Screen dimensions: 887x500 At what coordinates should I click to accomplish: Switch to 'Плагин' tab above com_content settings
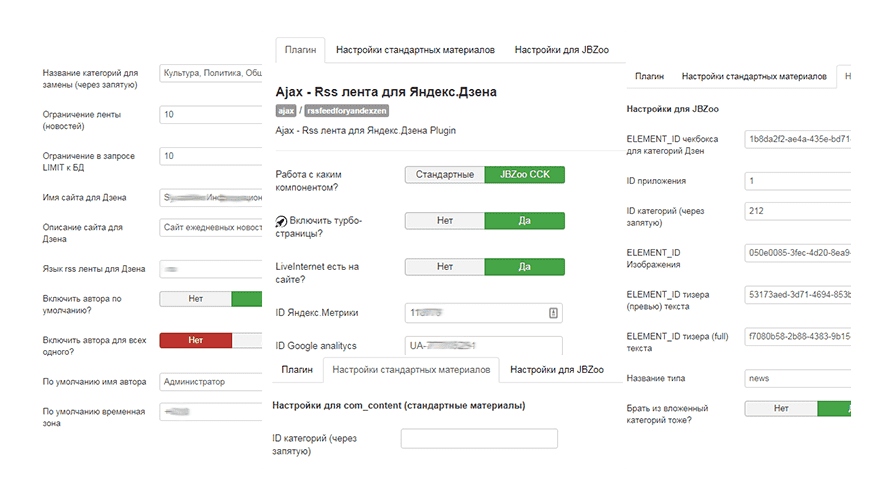click(x=297, y=370)
